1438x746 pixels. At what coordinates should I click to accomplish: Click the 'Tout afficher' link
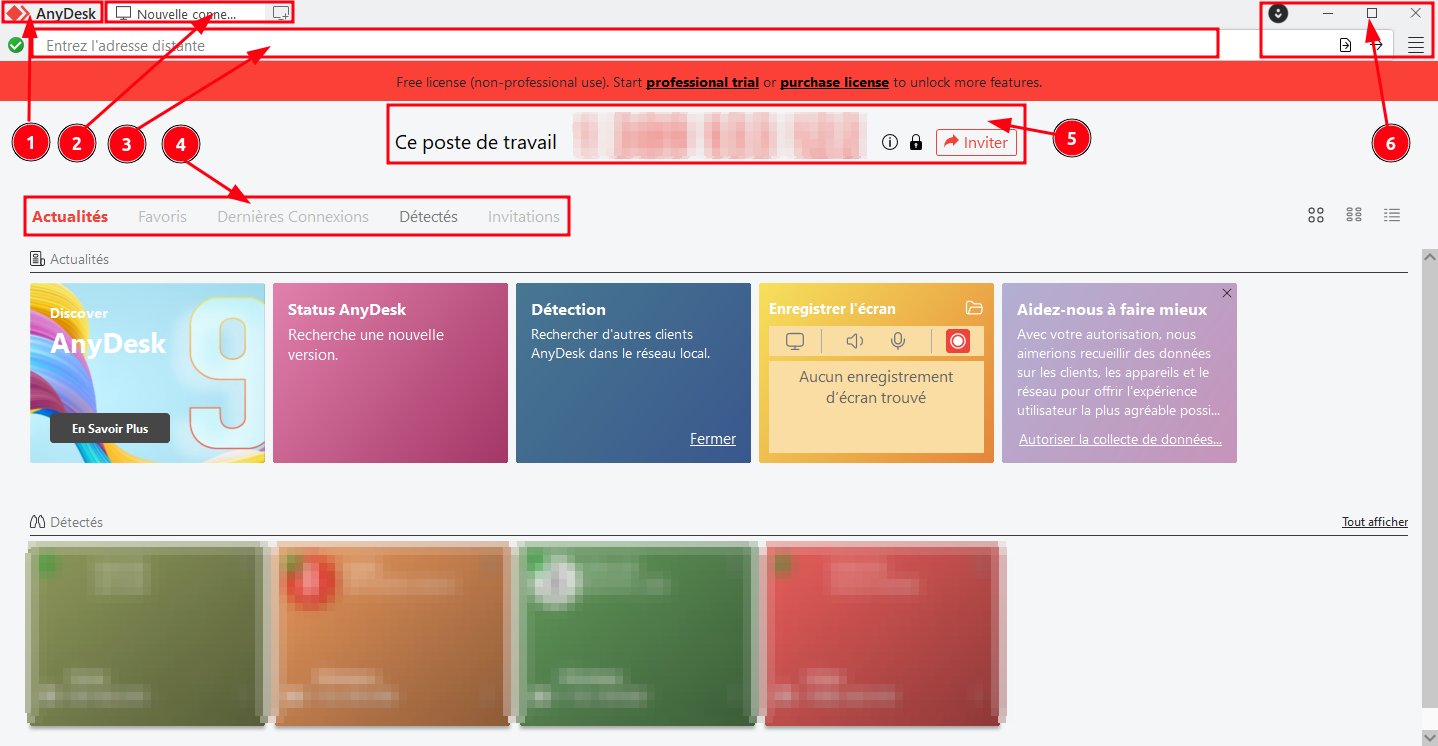(x=1375, y=522)
